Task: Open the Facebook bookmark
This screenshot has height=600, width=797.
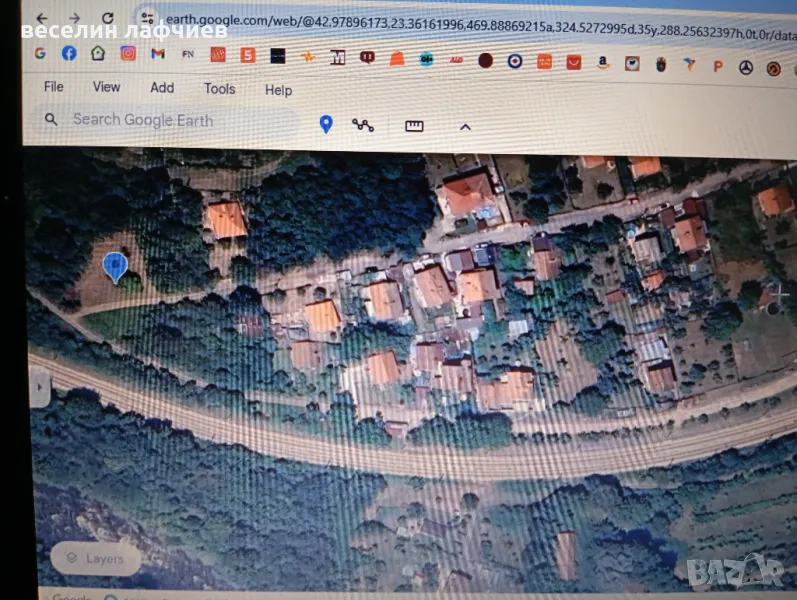Action: (69, 53)
